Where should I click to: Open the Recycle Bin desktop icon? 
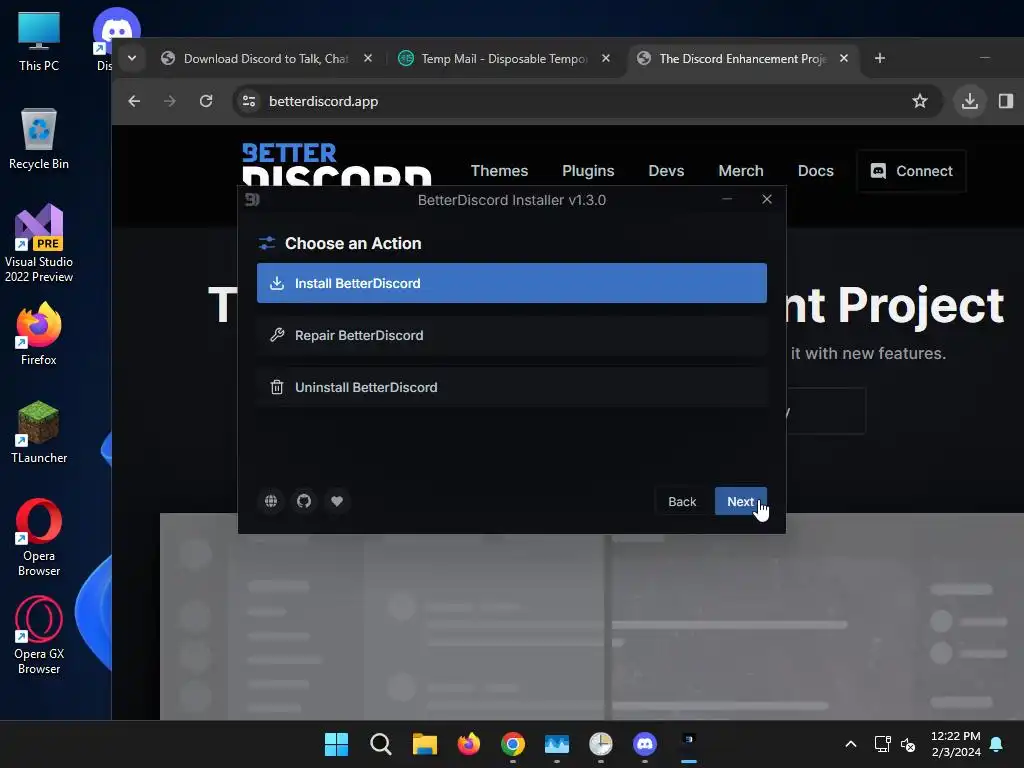coord(39,139)
